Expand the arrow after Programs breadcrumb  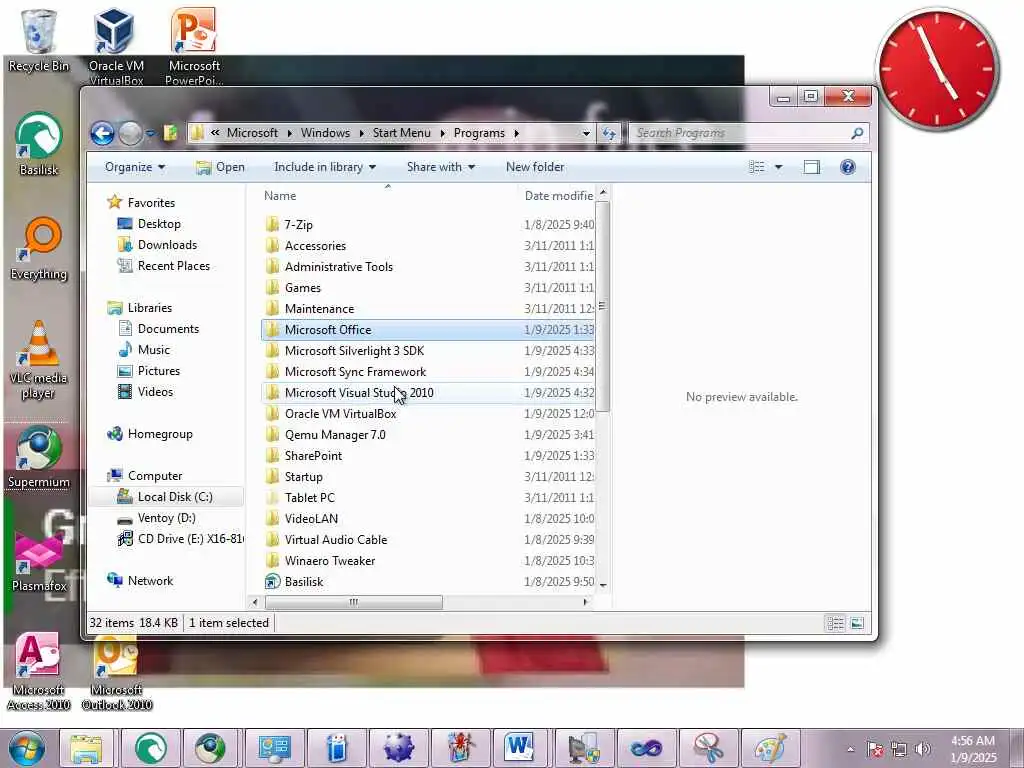point(517,133)
